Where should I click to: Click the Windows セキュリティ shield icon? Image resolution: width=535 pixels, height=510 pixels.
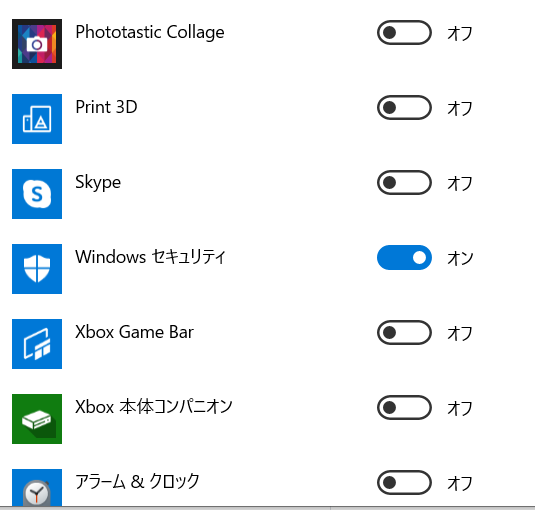[37, 269]
